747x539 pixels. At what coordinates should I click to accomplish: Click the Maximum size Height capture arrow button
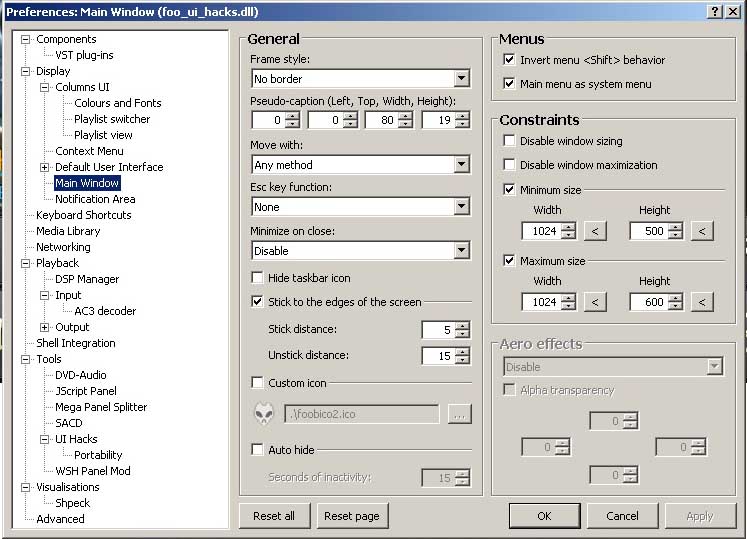pos(702,302)
